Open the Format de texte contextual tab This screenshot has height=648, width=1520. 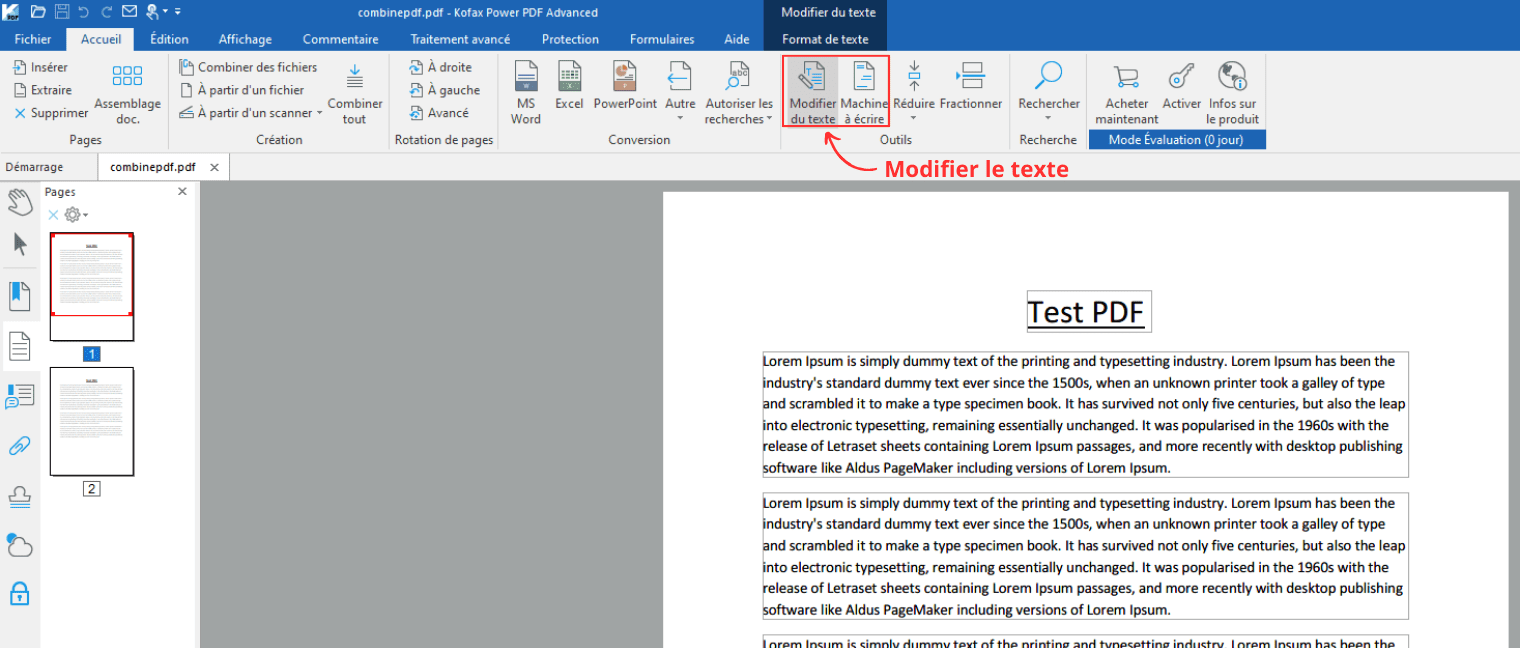pyautogui.click(x=825, y=39)
